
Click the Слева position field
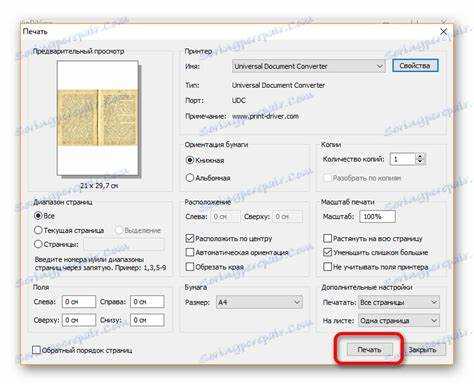(x=225, y=217)
